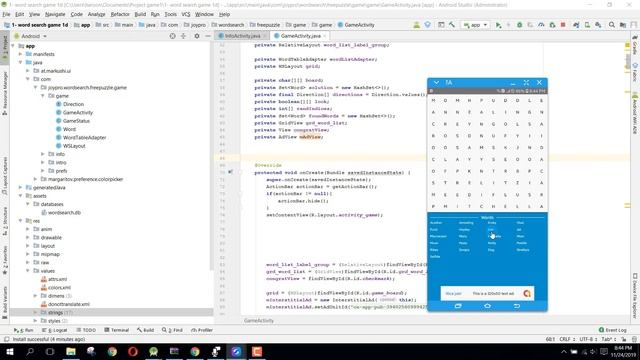Hide the Project panel with minus icon
This screenshot has width=640, height=360.
(208, 36)
